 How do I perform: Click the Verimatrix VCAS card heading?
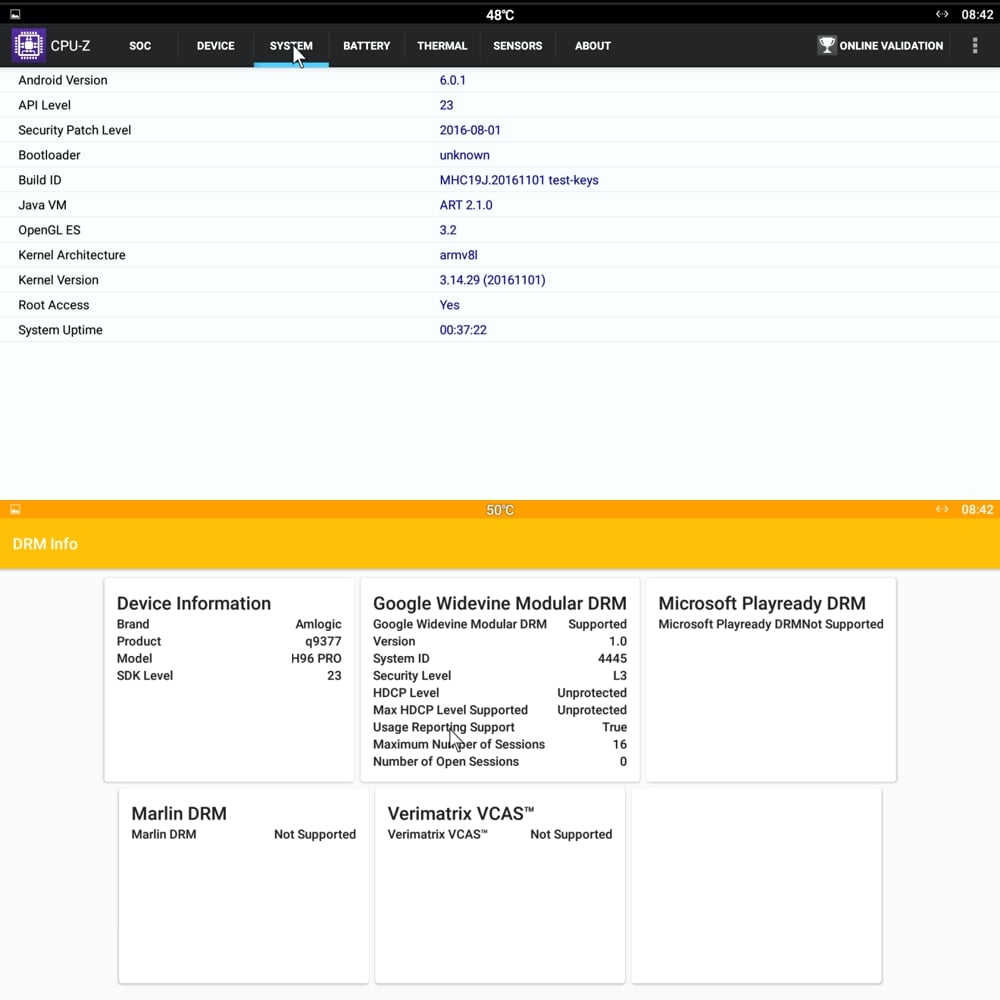point(460,814)
